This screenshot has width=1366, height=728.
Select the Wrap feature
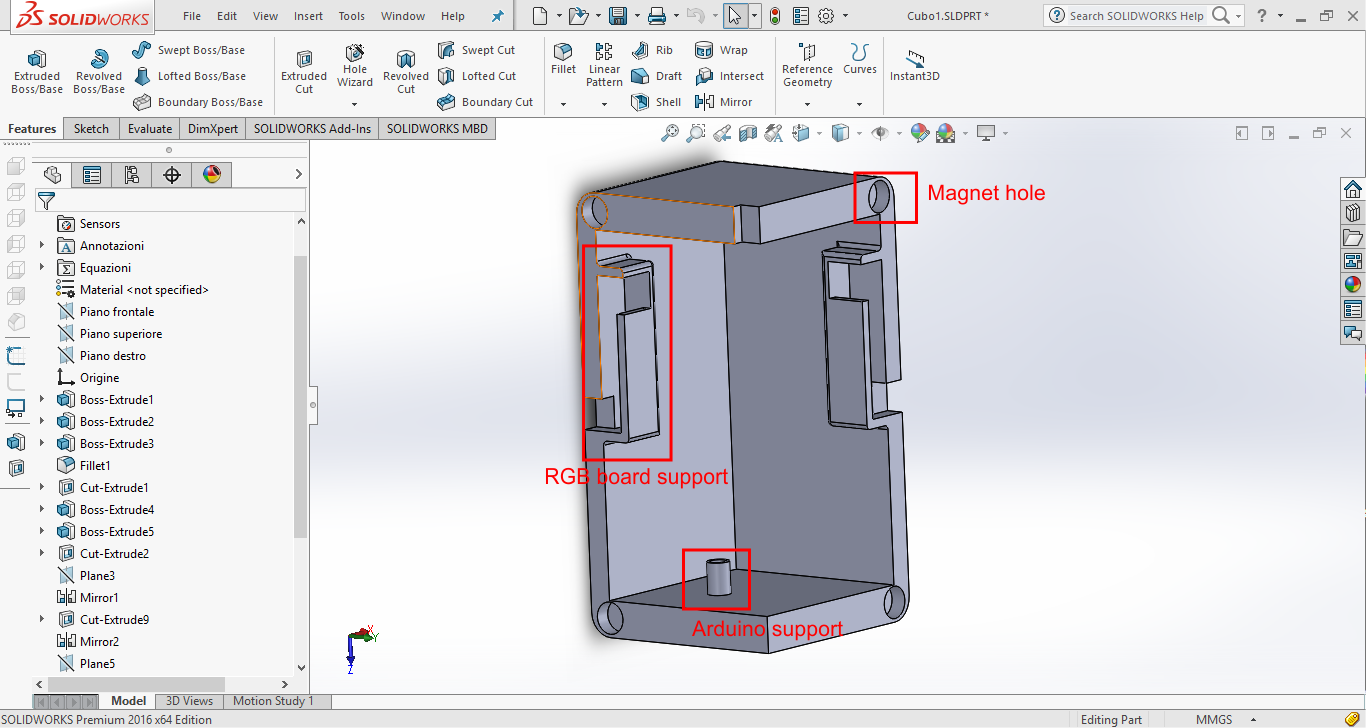pyautogui.click(x=721, y=50)
